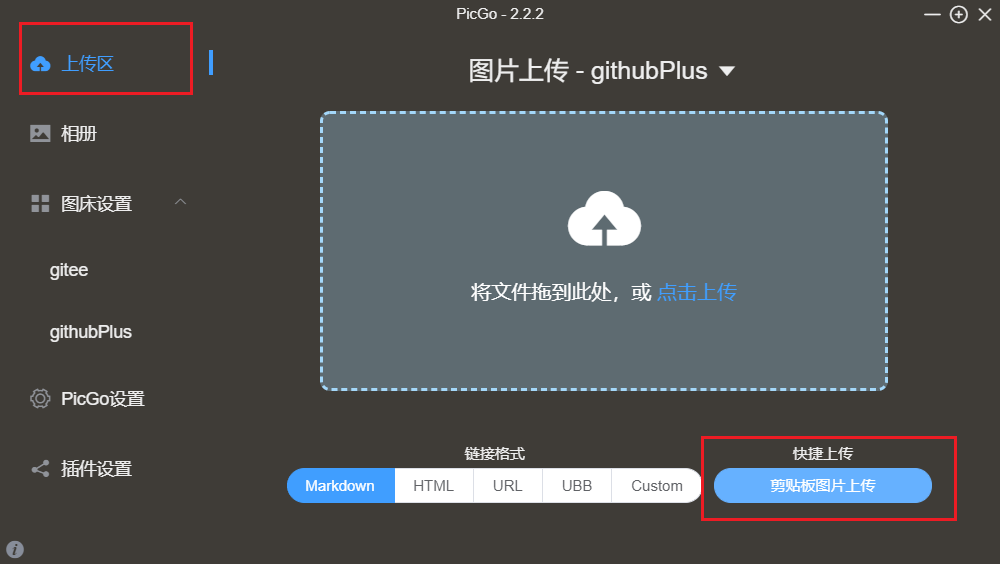Click the grid icon beside 图床设置
This screenshot has height=564, width=1000.
40,204
